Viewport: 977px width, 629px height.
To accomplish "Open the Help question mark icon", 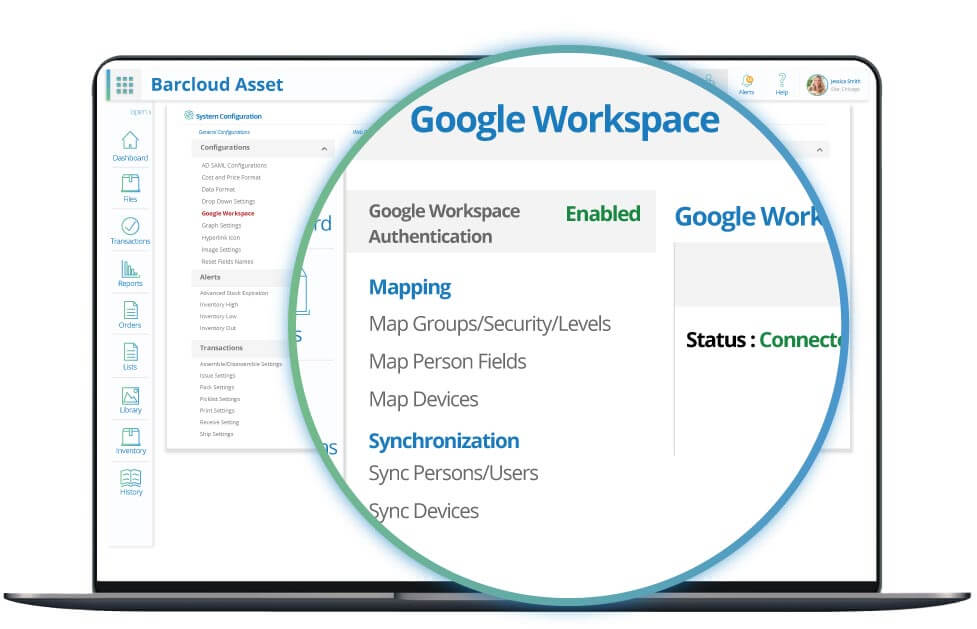I will coord(781,80).
